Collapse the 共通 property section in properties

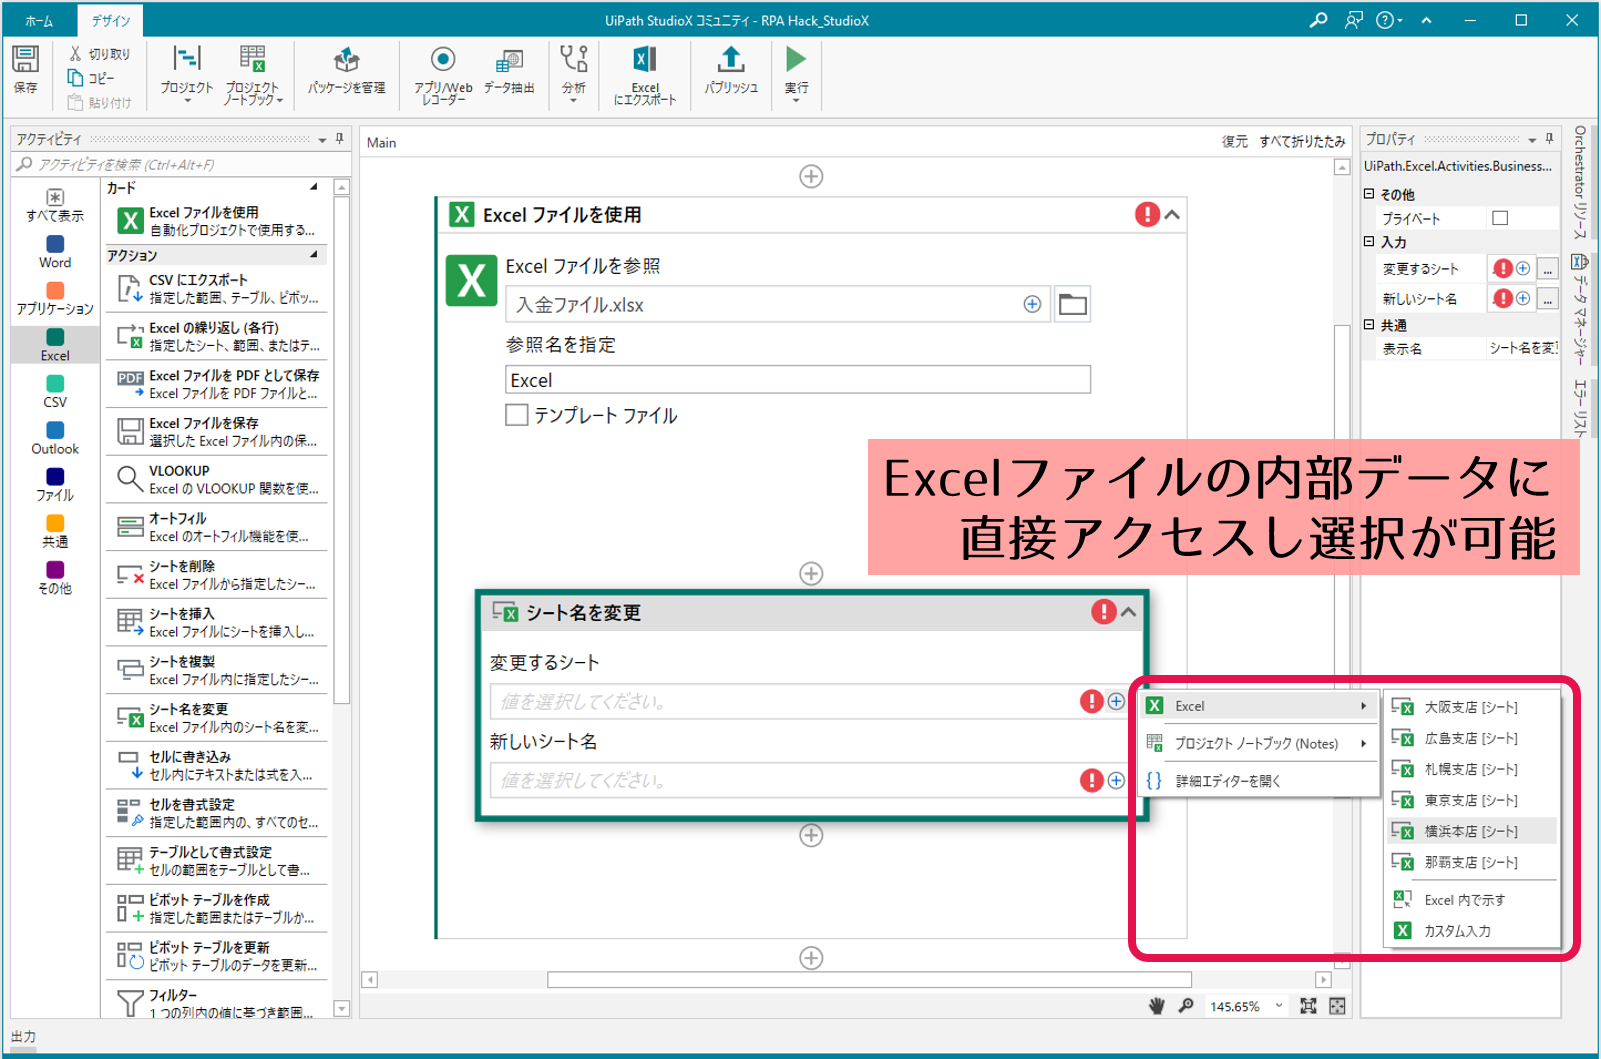(x=1369, y=325)
